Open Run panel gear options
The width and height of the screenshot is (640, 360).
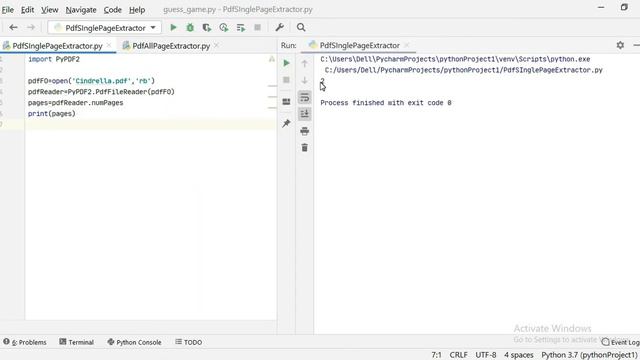[620, 45]
